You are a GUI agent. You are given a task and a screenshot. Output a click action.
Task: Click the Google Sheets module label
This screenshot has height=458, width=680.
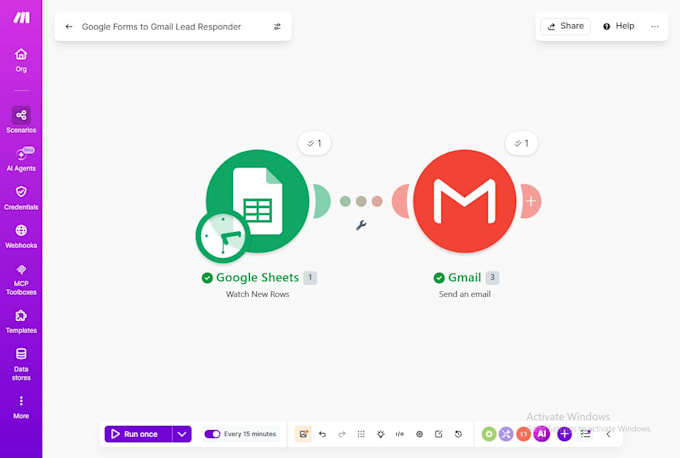pos(258,278)
